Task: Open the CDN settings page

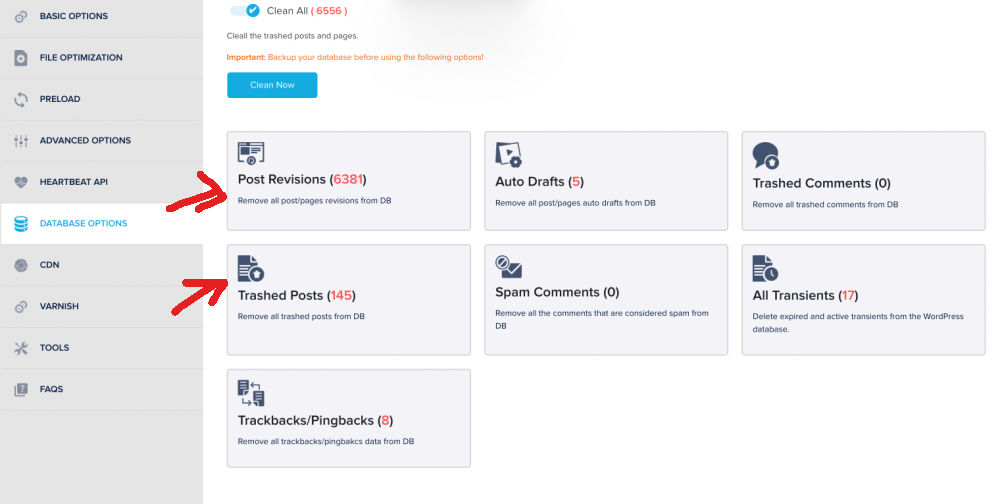Action: (101, 265)
